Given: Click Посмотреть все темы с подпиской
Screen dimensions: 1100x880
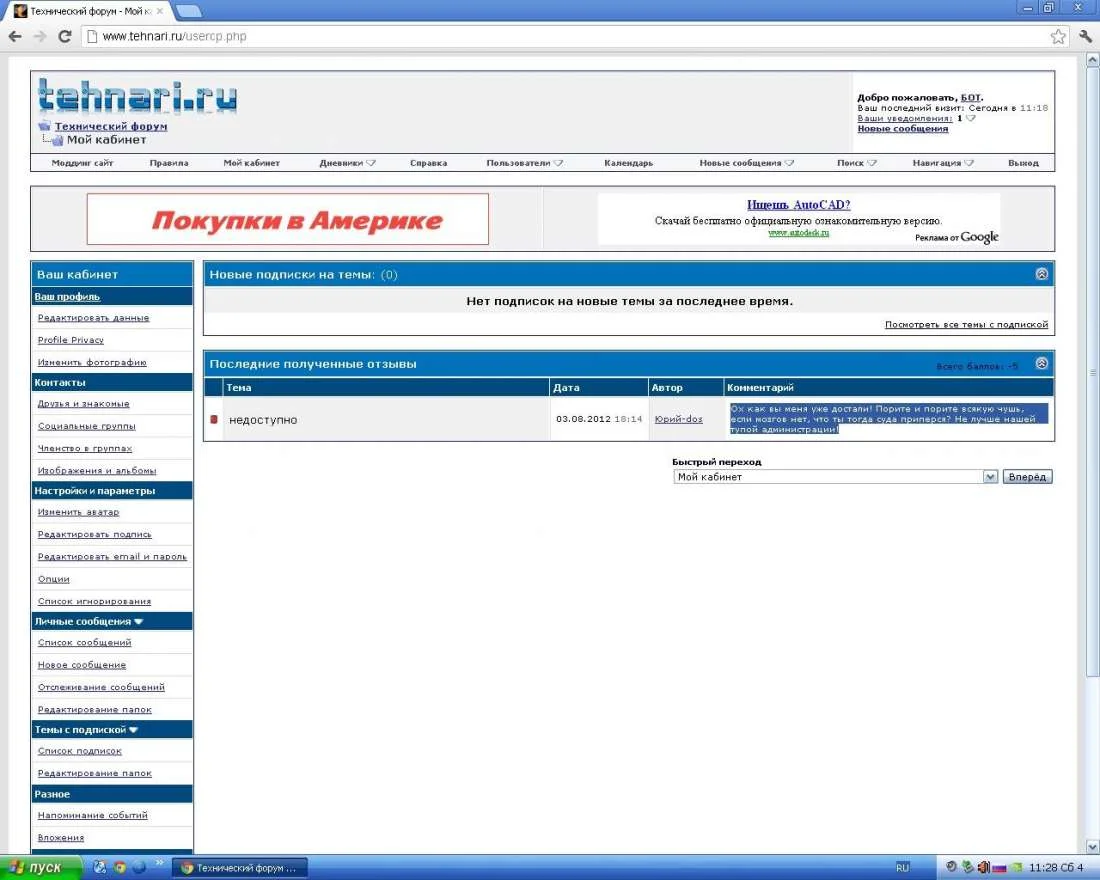Looking at the screenshot, I should (x=966, y=324).
